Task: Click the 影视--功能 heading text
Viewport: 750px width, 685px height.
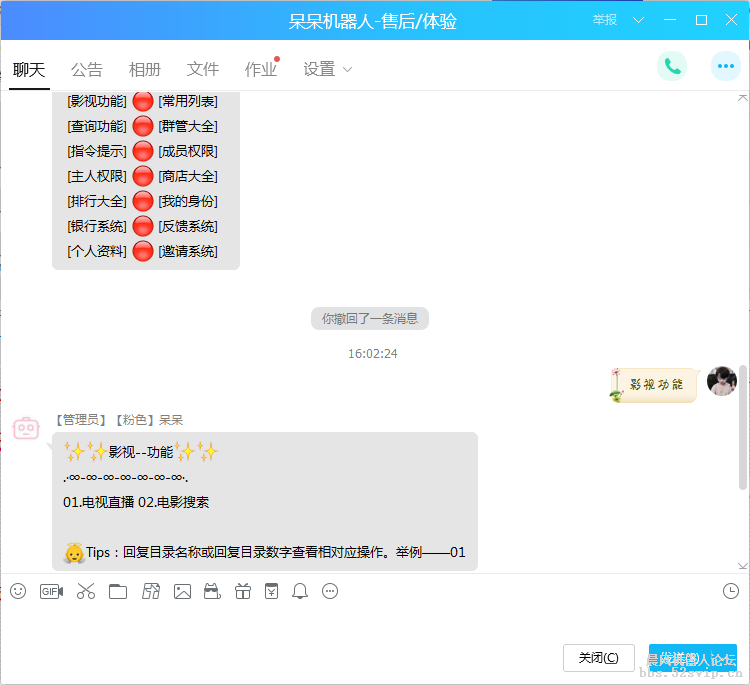Action: click(141, 452)
